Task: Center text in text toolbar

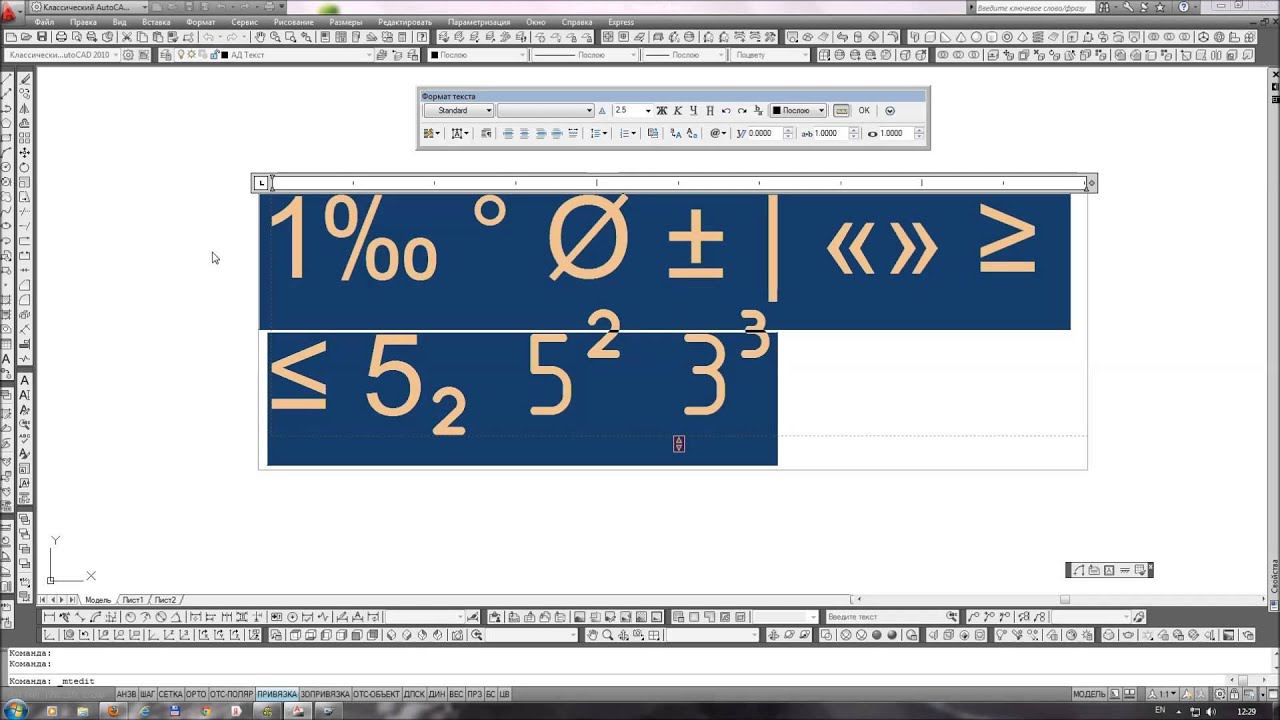Action: tap(524, 133)
